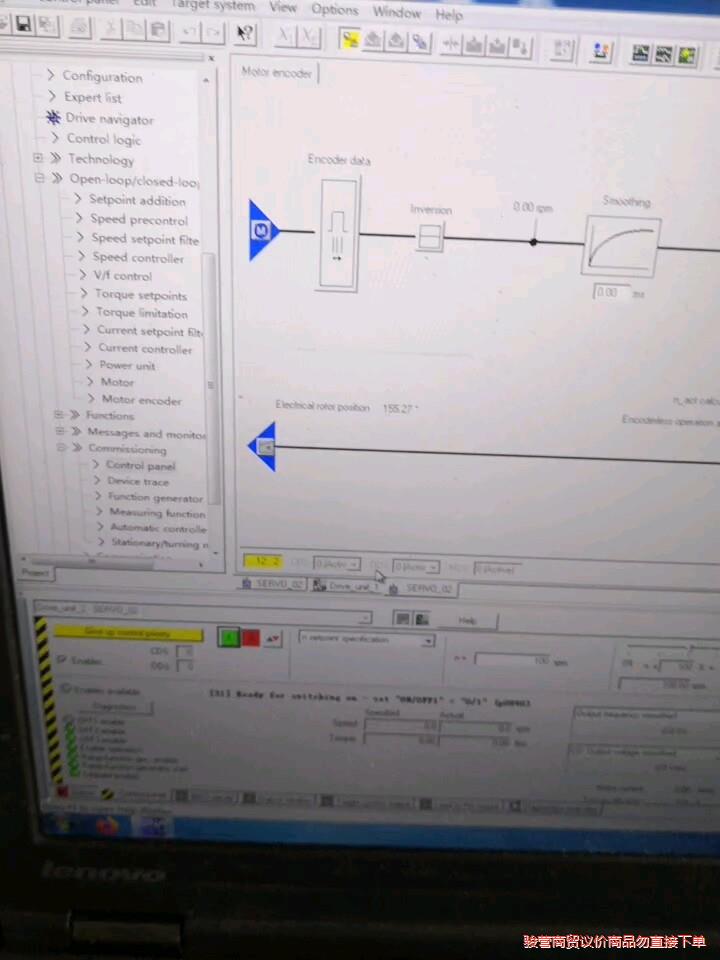Expand the Functions tree node
The image size is (720, 960).
click(x=59, y=414)
